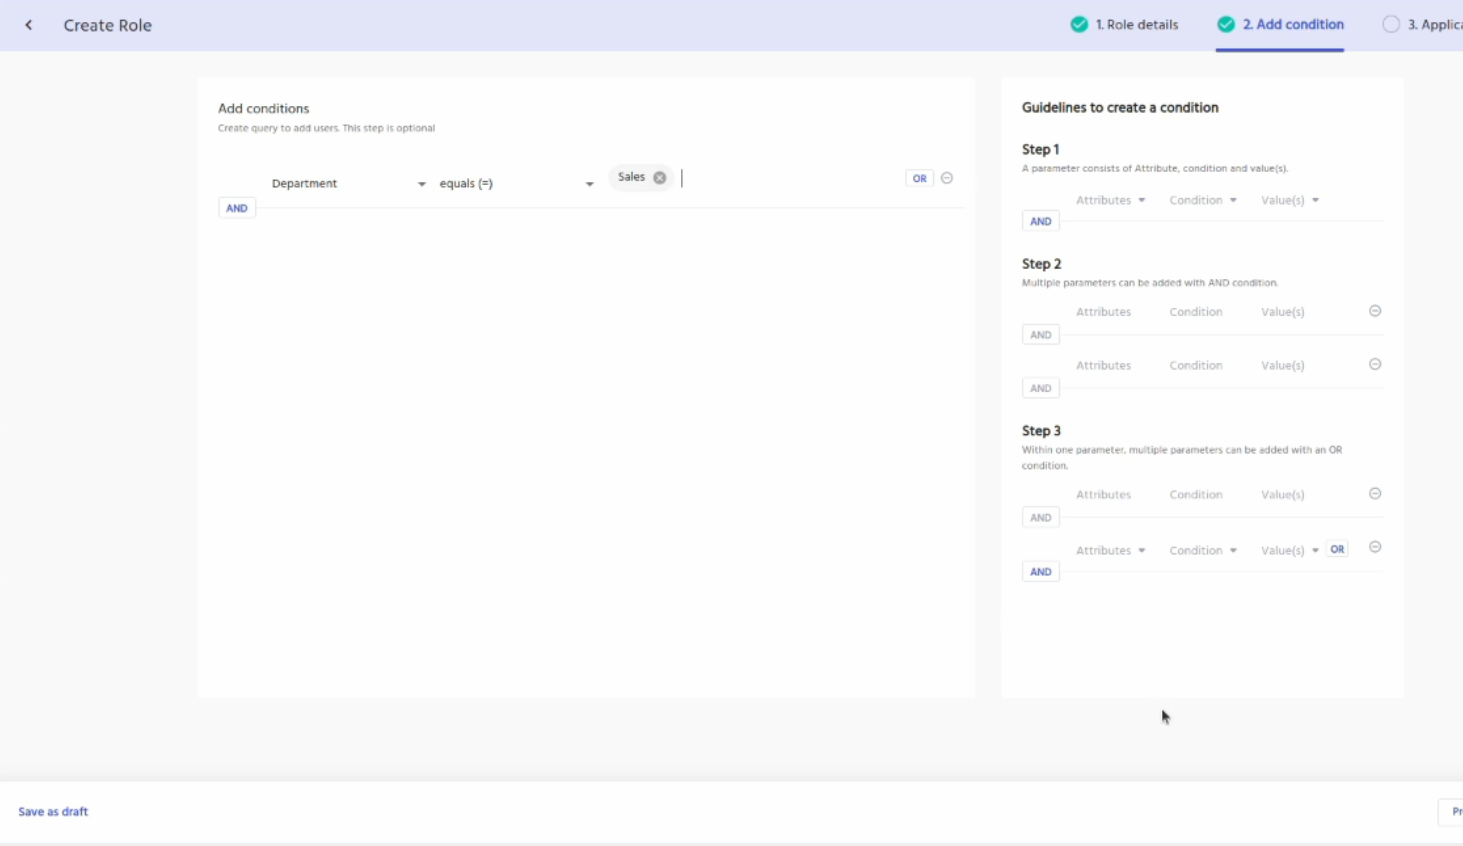Screen dimensions: 1463x846
Task: Open the equals (=) condition dropdown
Action: click(x=516, y=184)
